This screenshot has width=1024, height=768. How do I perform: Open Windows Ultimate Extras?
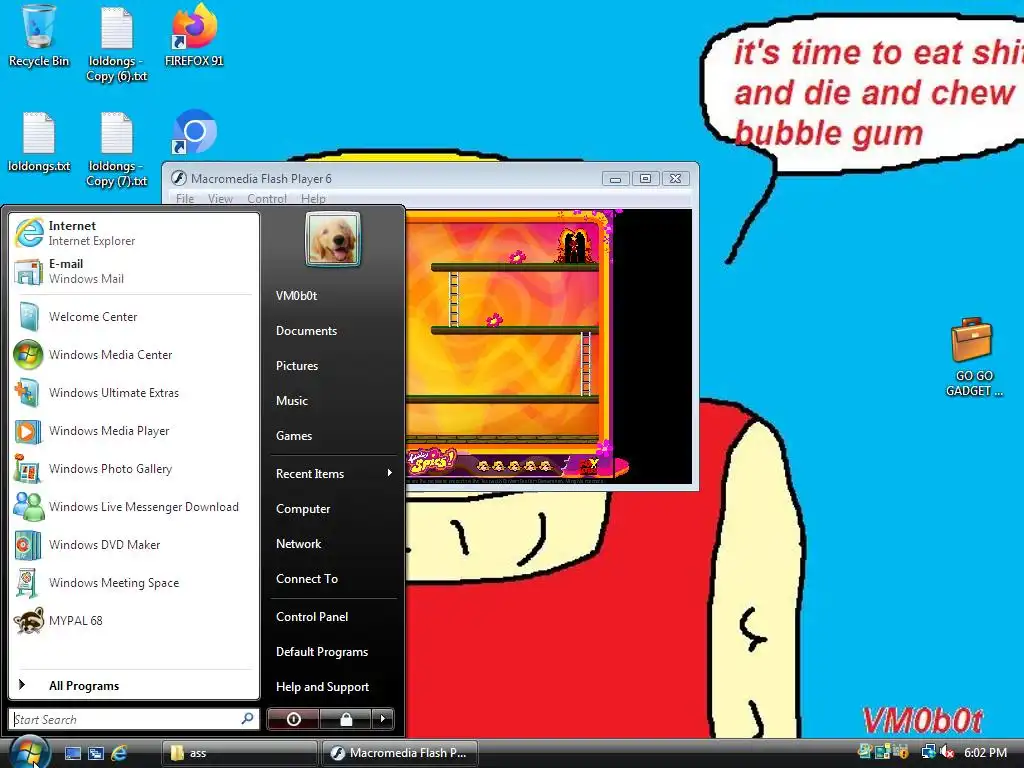[134, 392]
